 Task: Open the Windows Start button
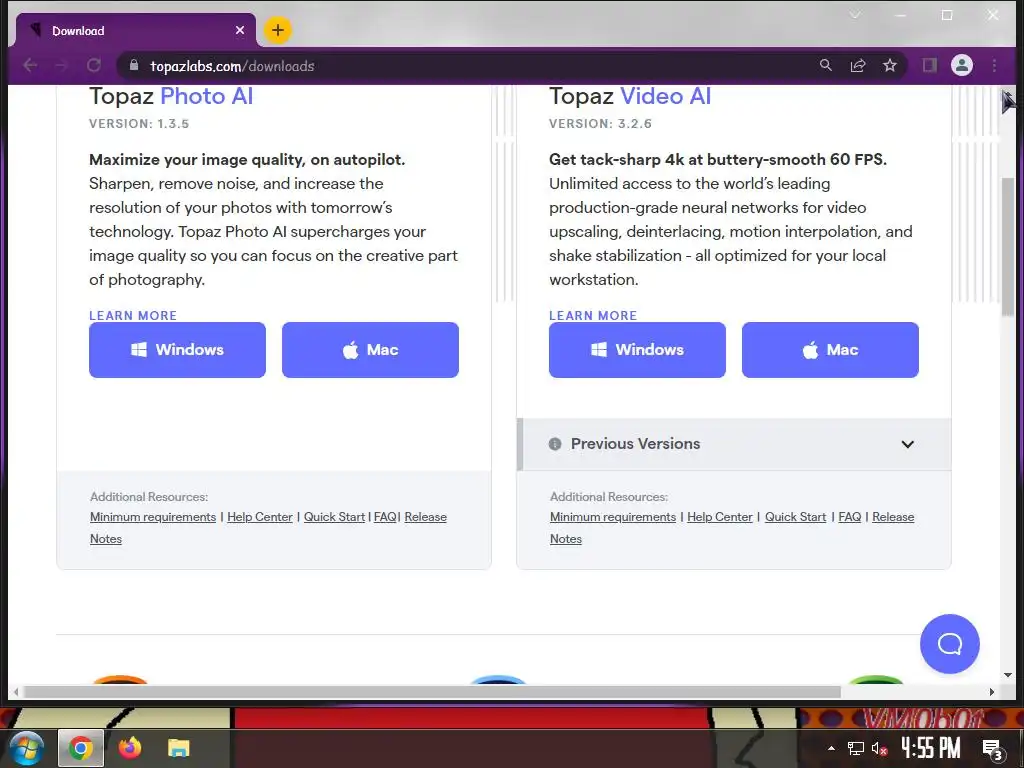click(26, 748)
